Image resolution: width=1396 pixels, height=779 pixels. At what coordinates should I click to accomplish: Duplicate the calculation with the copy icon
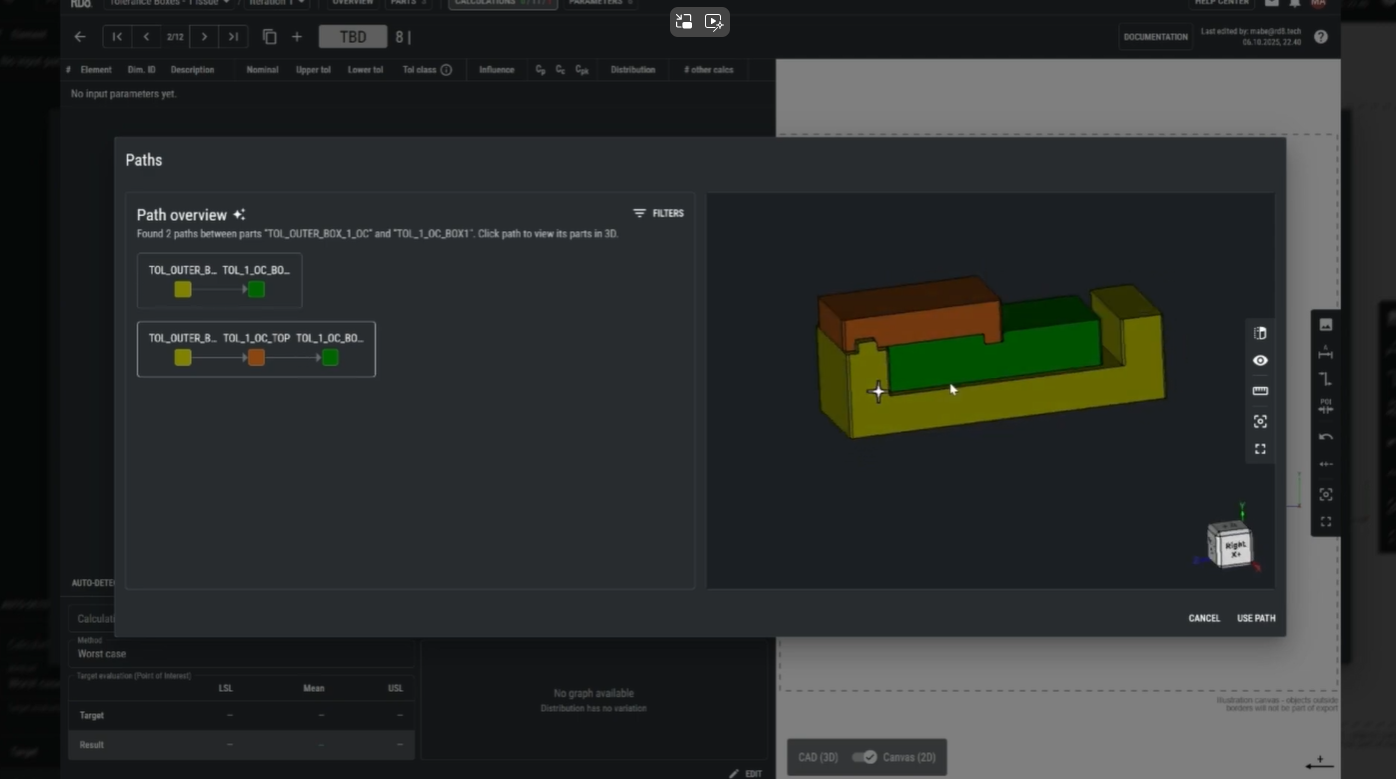(269, 37)
